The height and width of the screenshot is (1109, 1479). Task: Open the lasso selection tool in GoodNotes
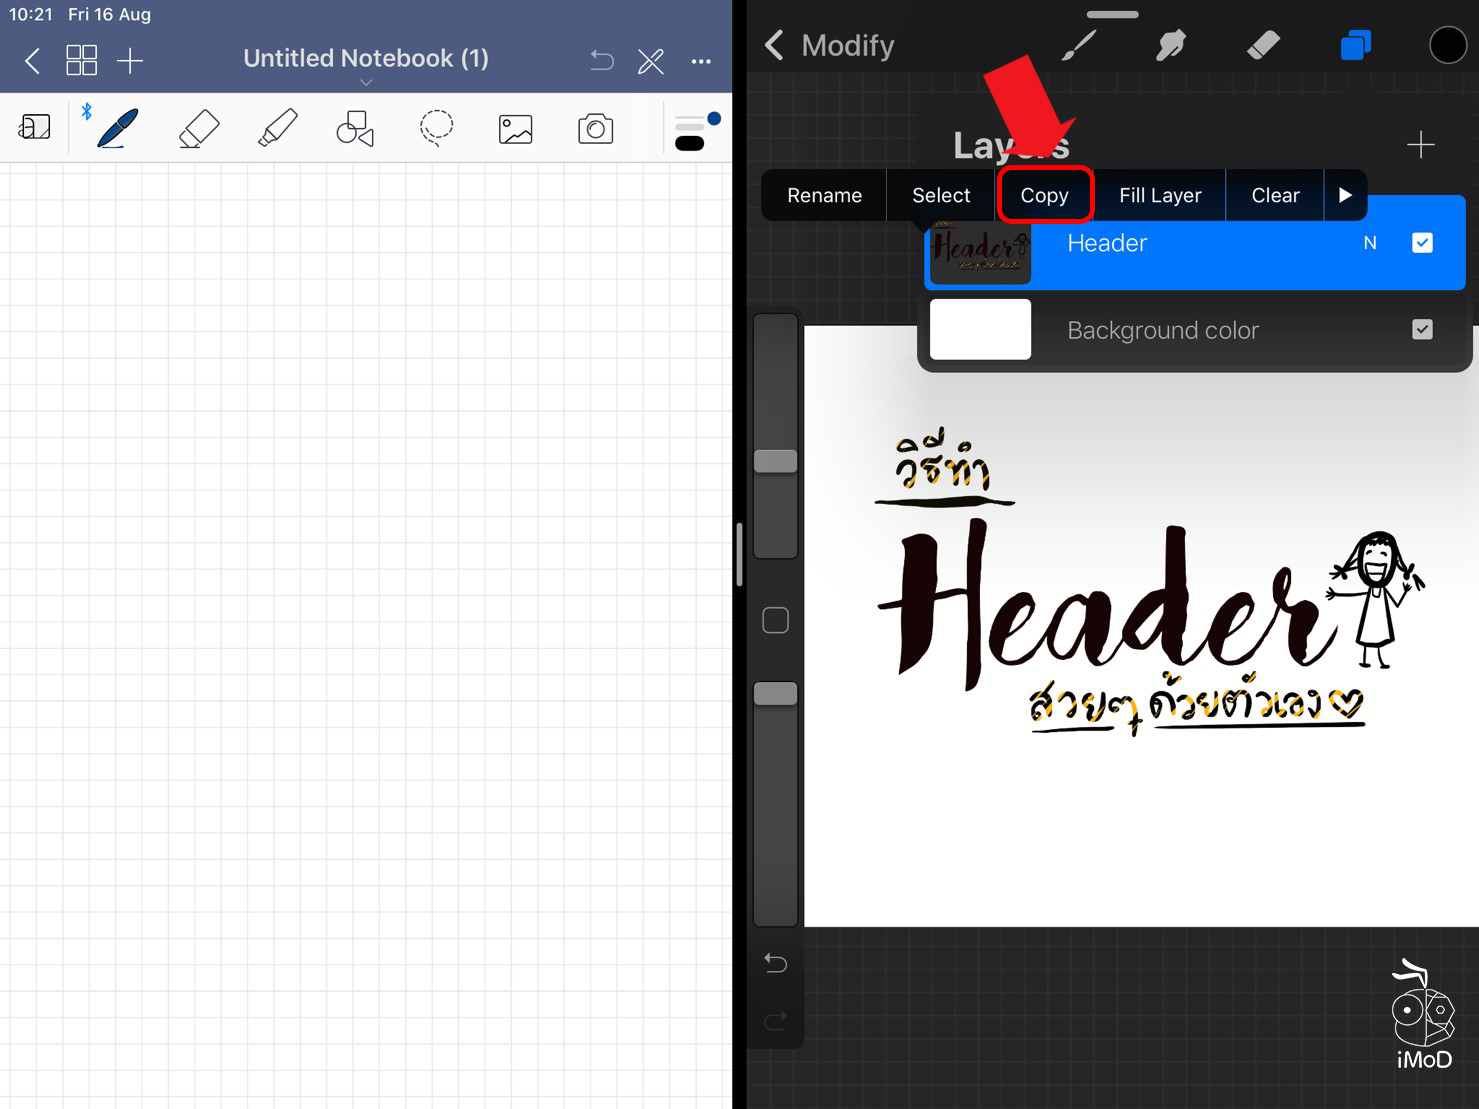[x=436, y=128]
